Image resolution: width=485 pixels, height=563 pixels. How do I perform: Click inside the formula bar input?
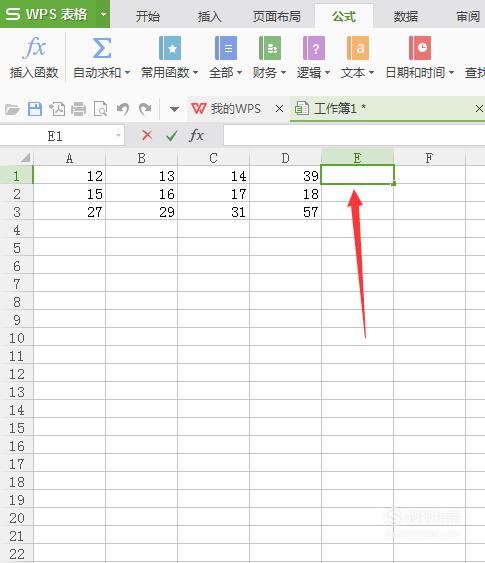(354, 135)
